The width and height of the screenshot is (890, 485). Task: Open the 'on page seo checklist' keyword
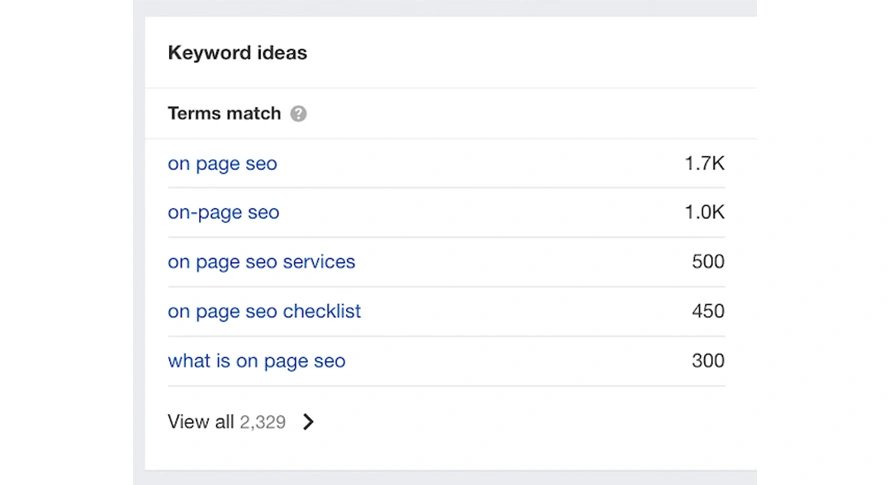[265, 311]
